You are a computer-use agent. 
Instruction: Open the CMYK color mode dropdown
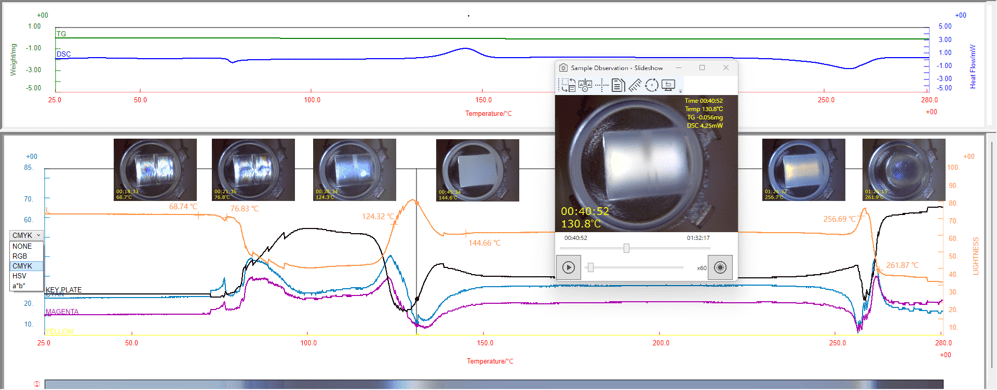[27, 235]
